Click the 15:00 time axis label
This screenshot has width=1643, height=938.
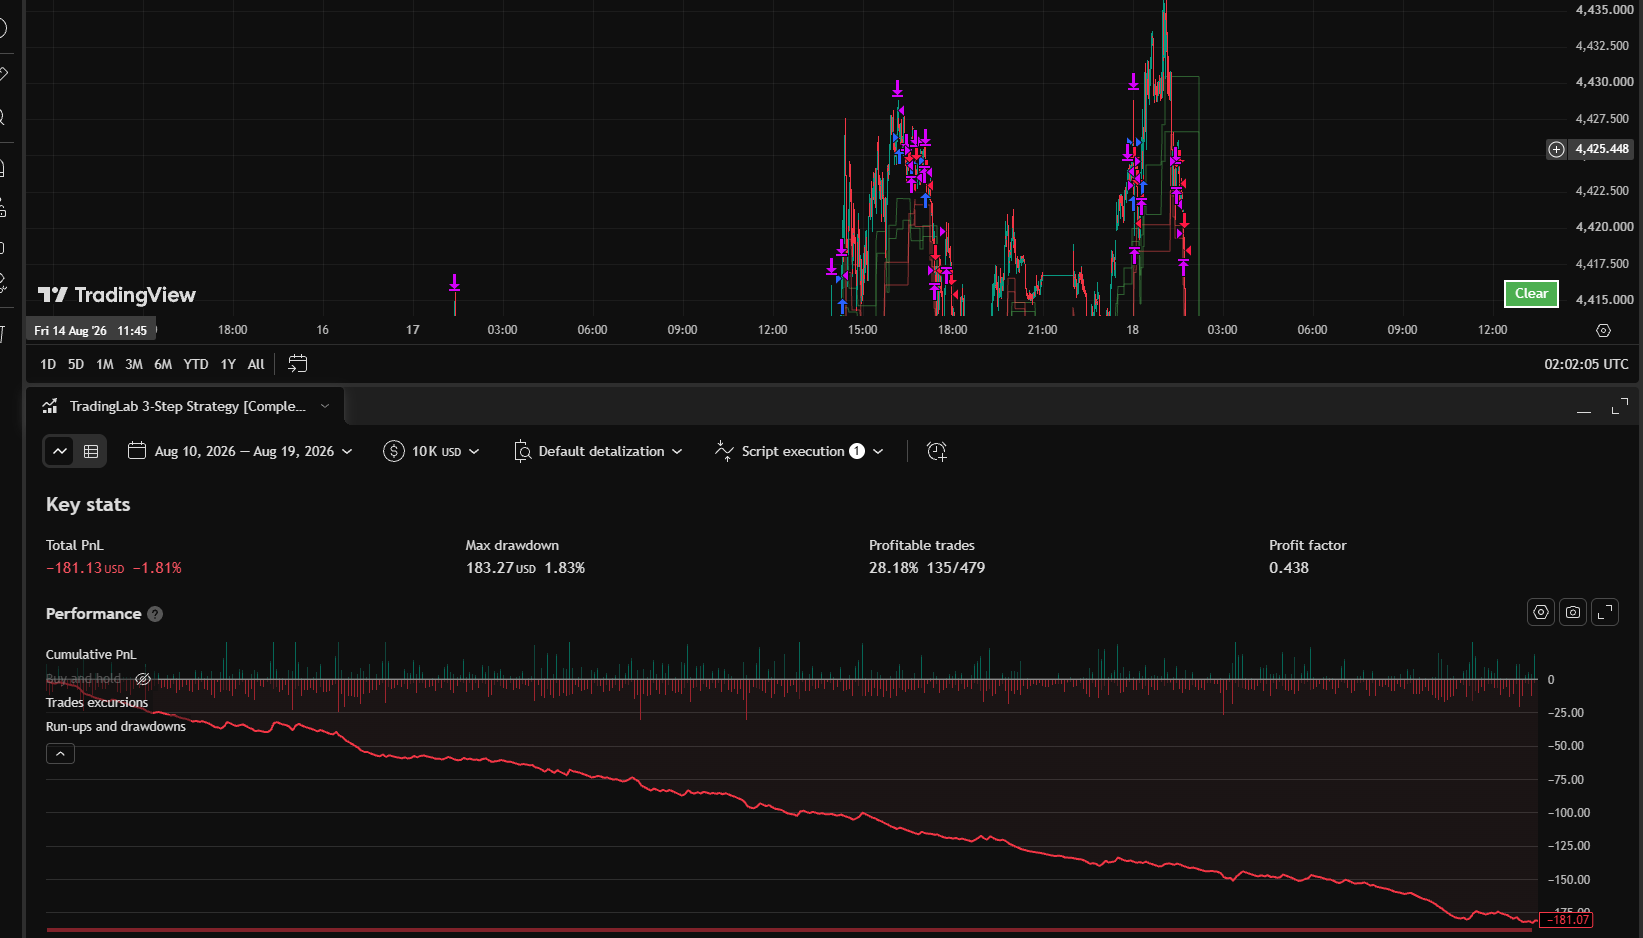tap(862, 330)
